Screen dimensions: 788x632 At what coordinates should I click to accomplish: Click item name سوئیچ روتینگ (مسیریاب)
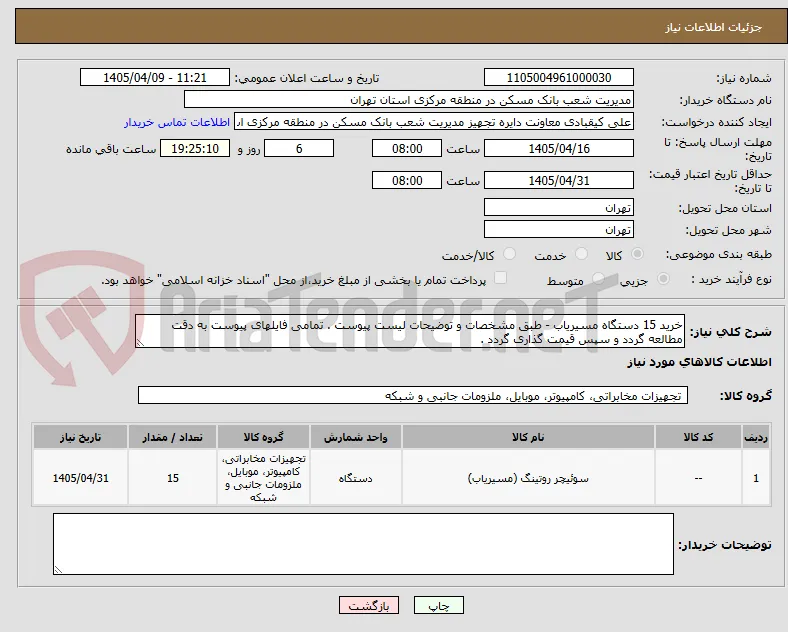(528, 478)
